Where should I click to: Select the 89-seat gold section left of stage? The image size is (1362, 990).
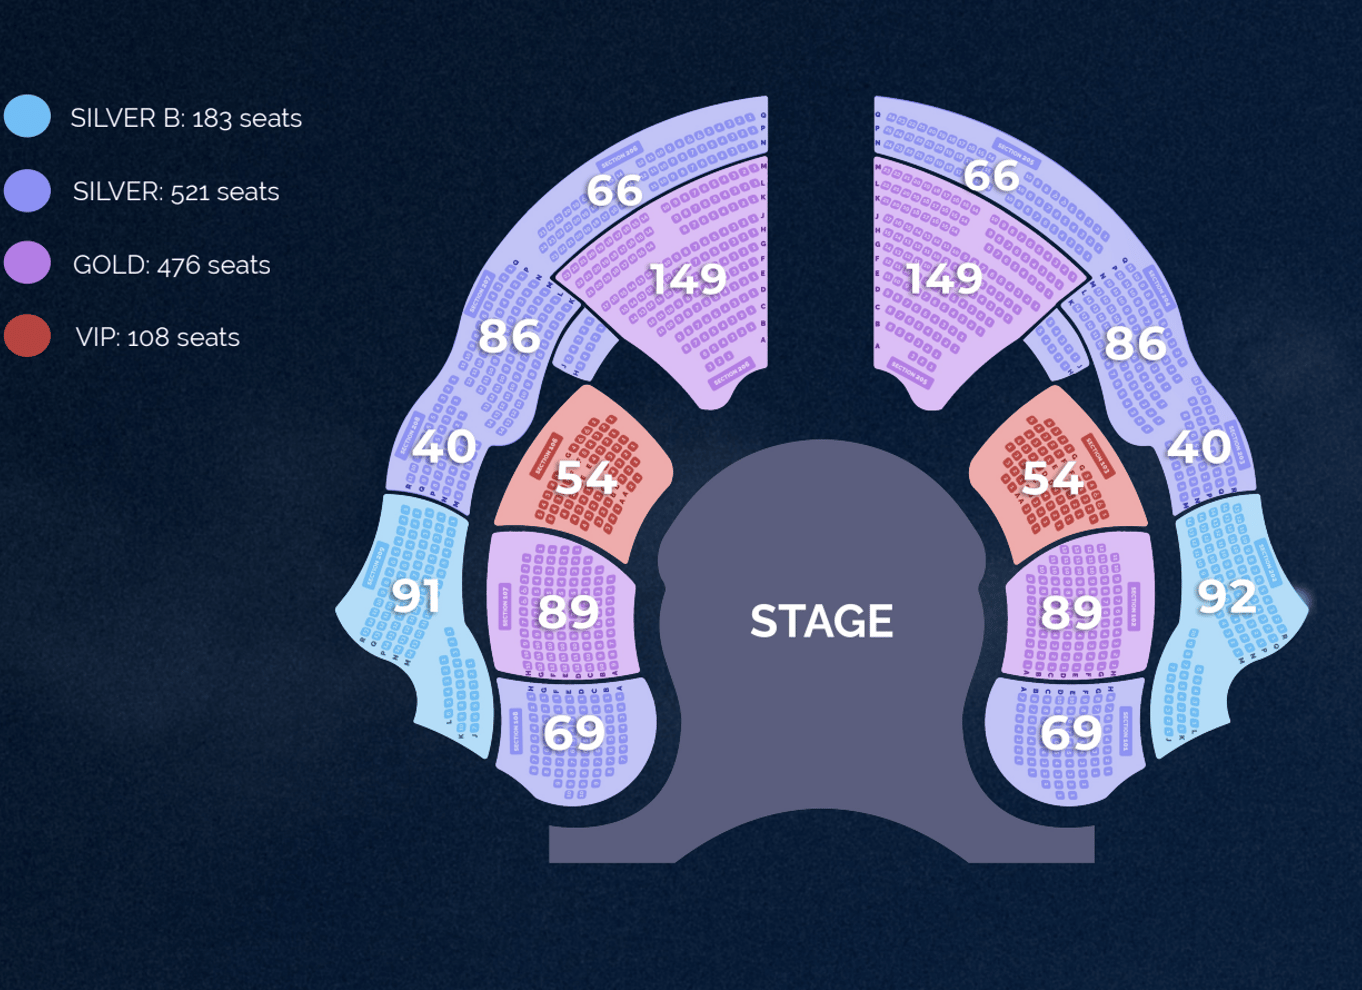tap(562, 605)
